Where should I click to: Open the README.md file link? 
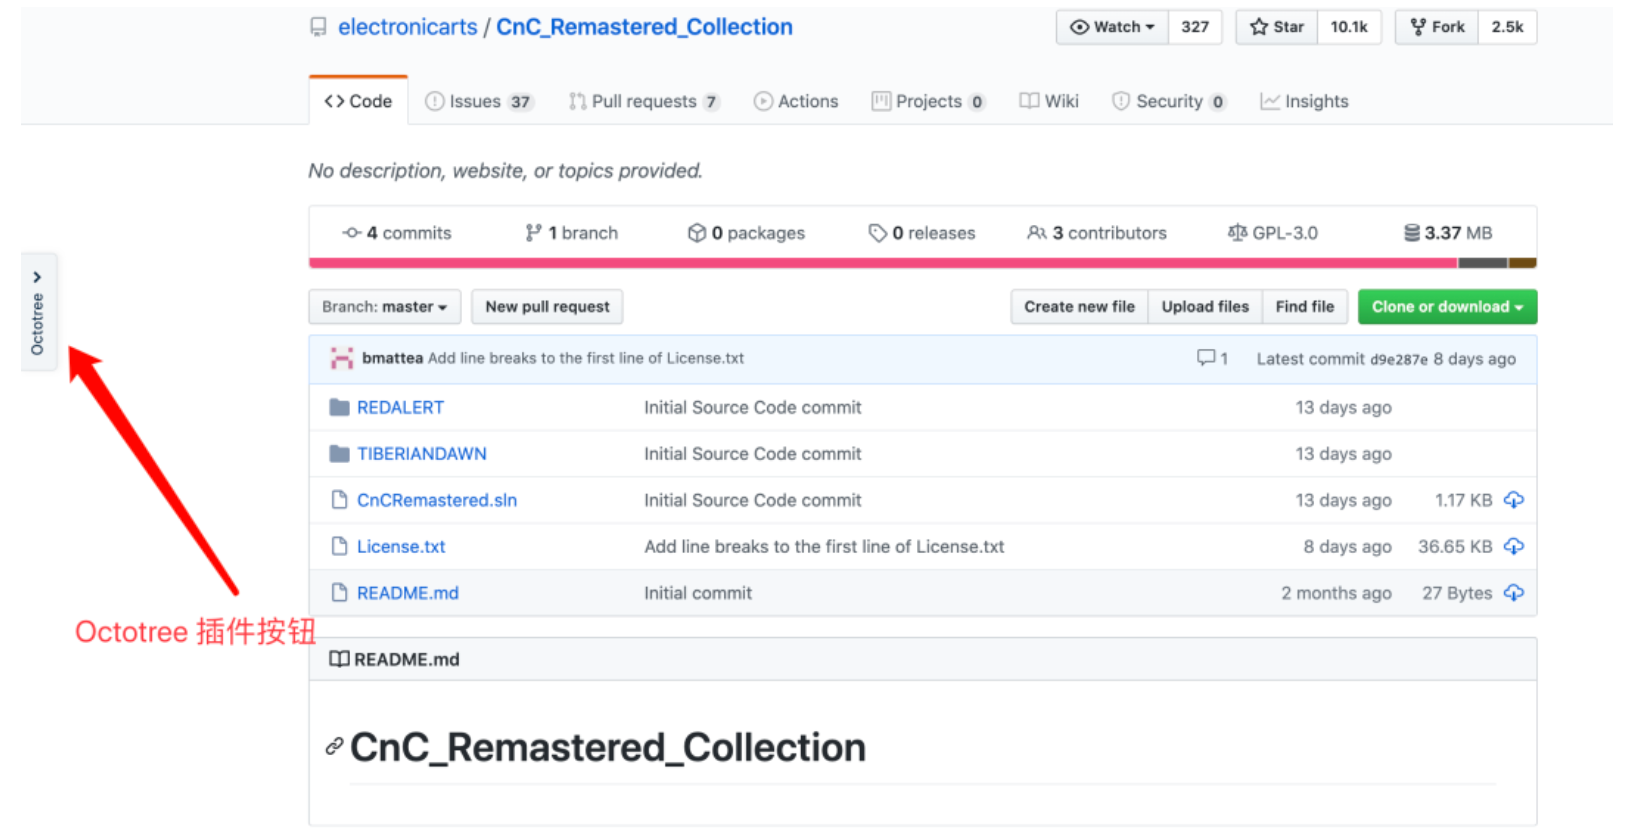pos(408,593)
